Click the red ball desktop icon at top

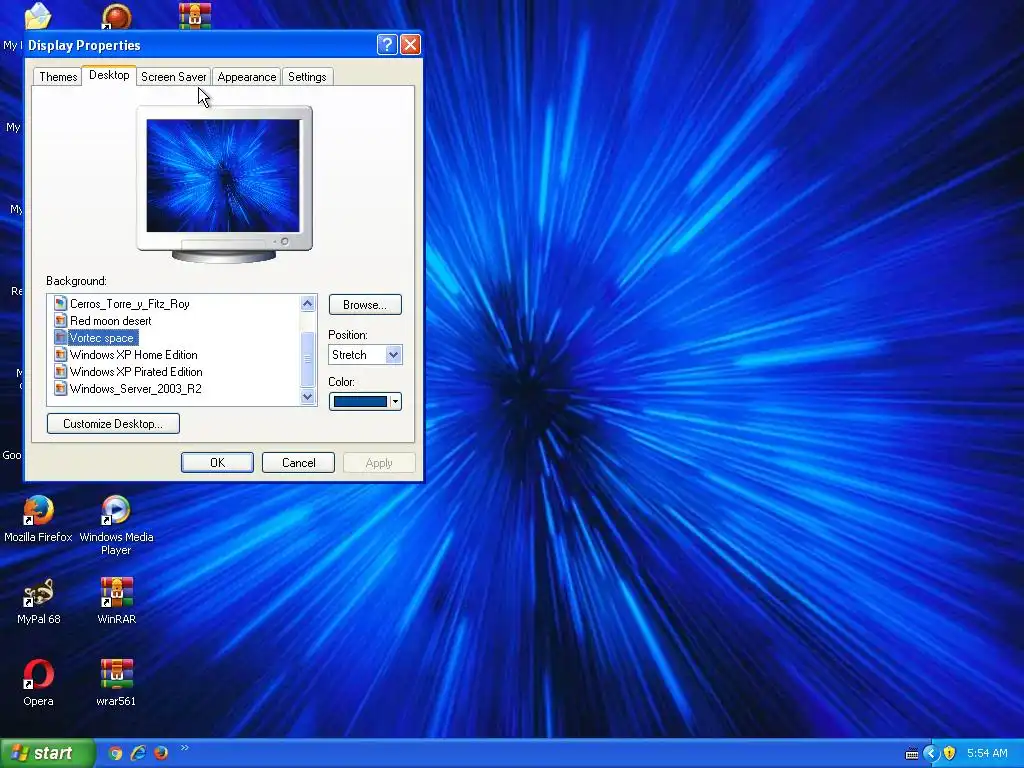tap(116, 16)
